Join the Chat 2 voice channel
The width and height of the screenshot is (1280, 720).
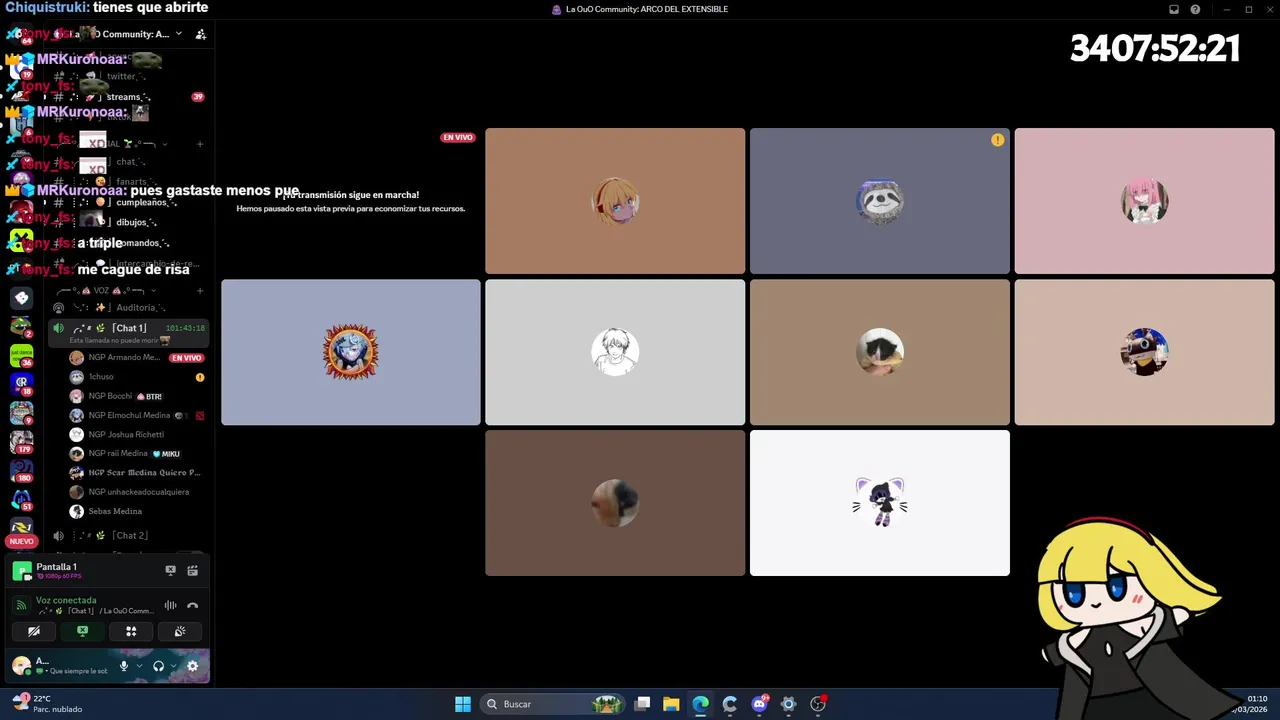click(x=128, y=535)
